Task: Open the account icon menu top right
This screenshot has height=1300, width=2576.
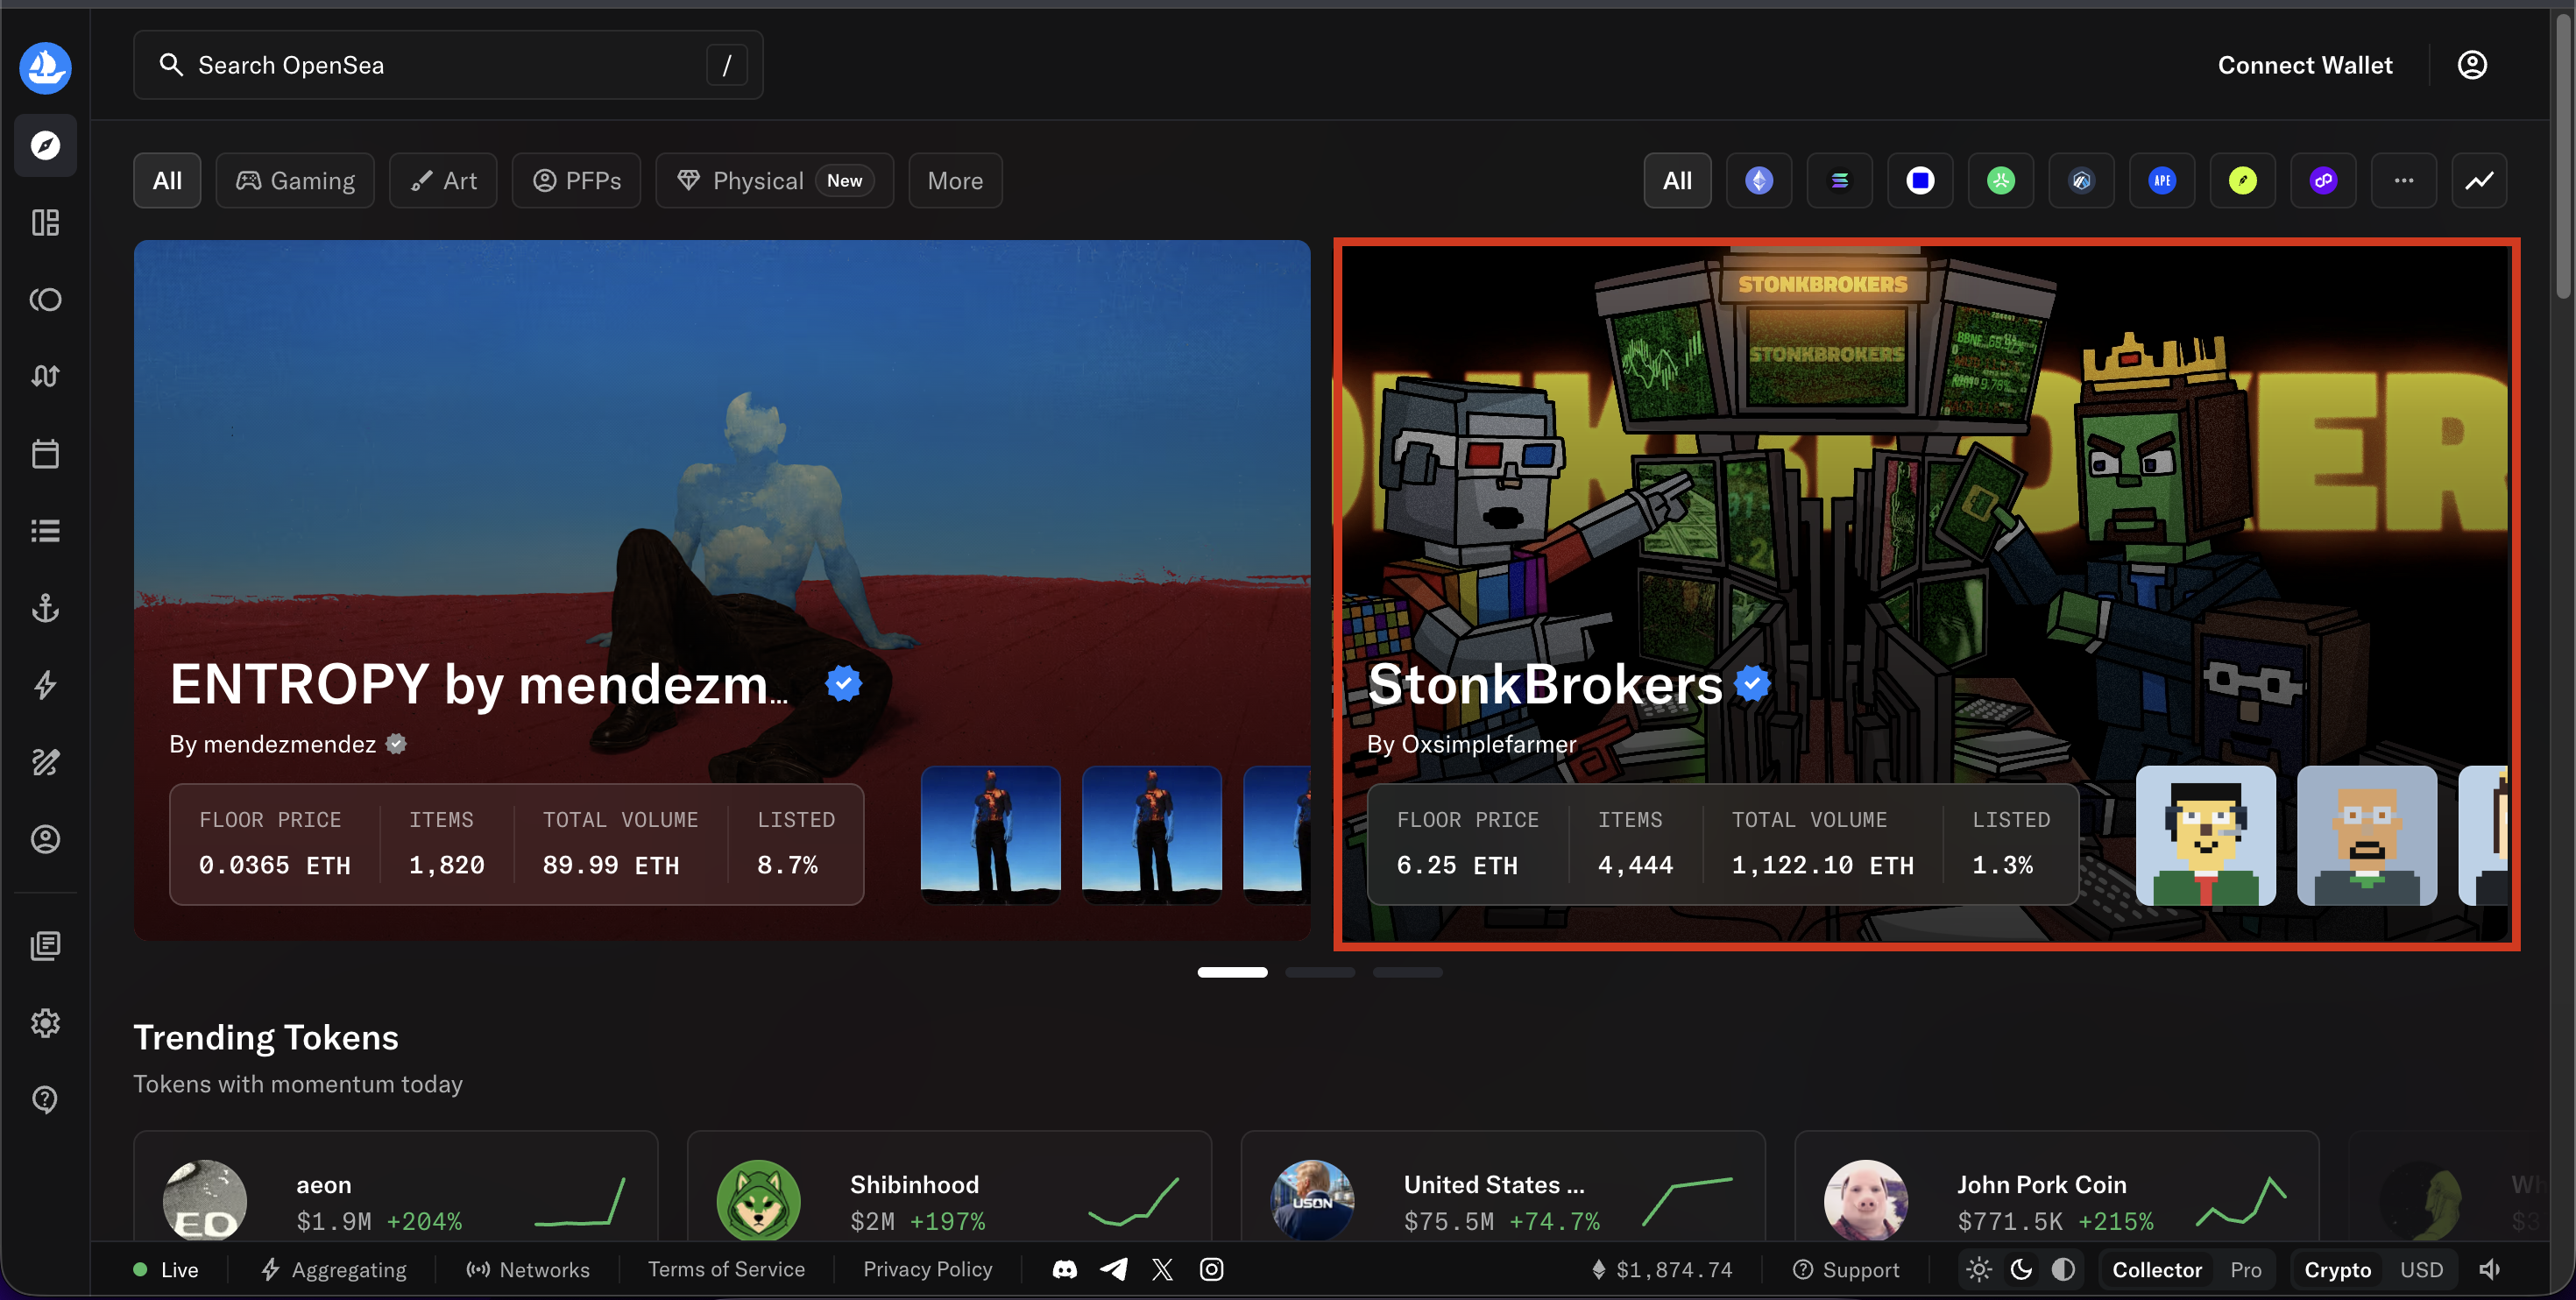Action: pos(2472,64)
